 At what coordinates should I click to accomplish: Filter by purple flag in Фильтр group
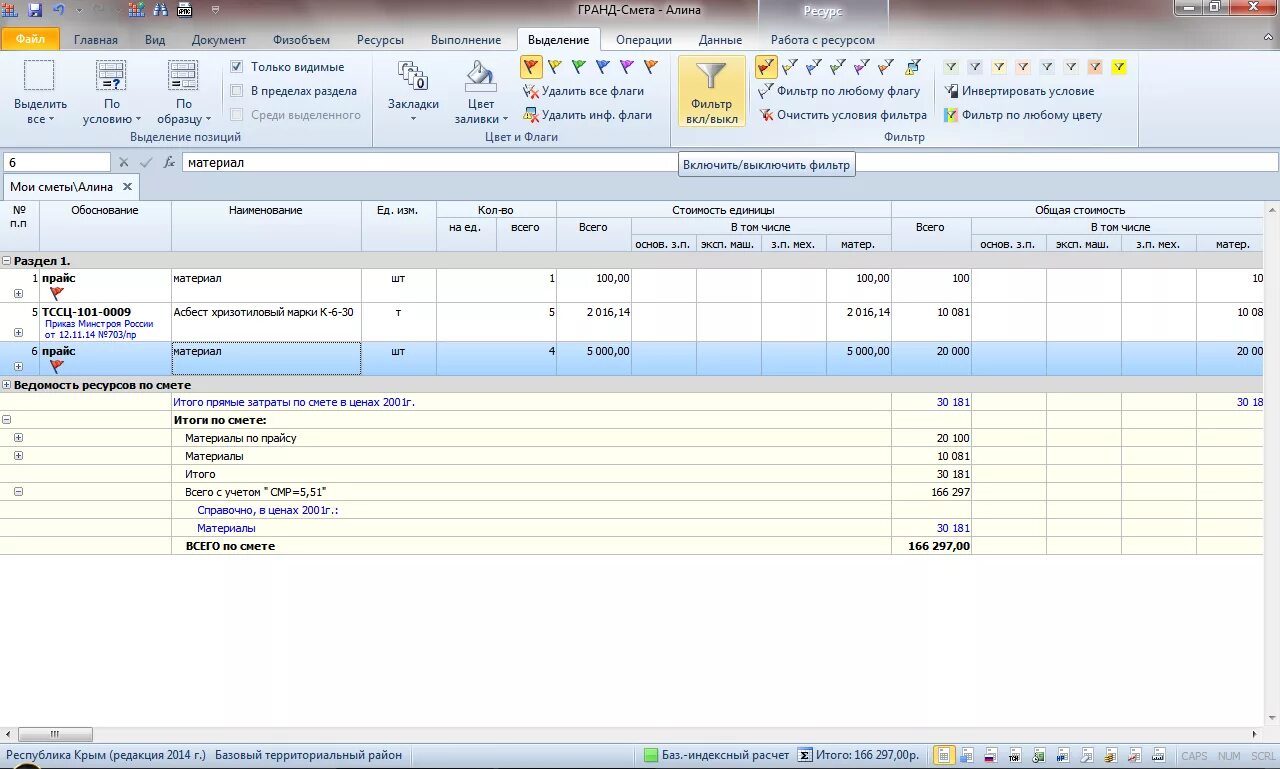pyautogui.click(x=862, y=67)
